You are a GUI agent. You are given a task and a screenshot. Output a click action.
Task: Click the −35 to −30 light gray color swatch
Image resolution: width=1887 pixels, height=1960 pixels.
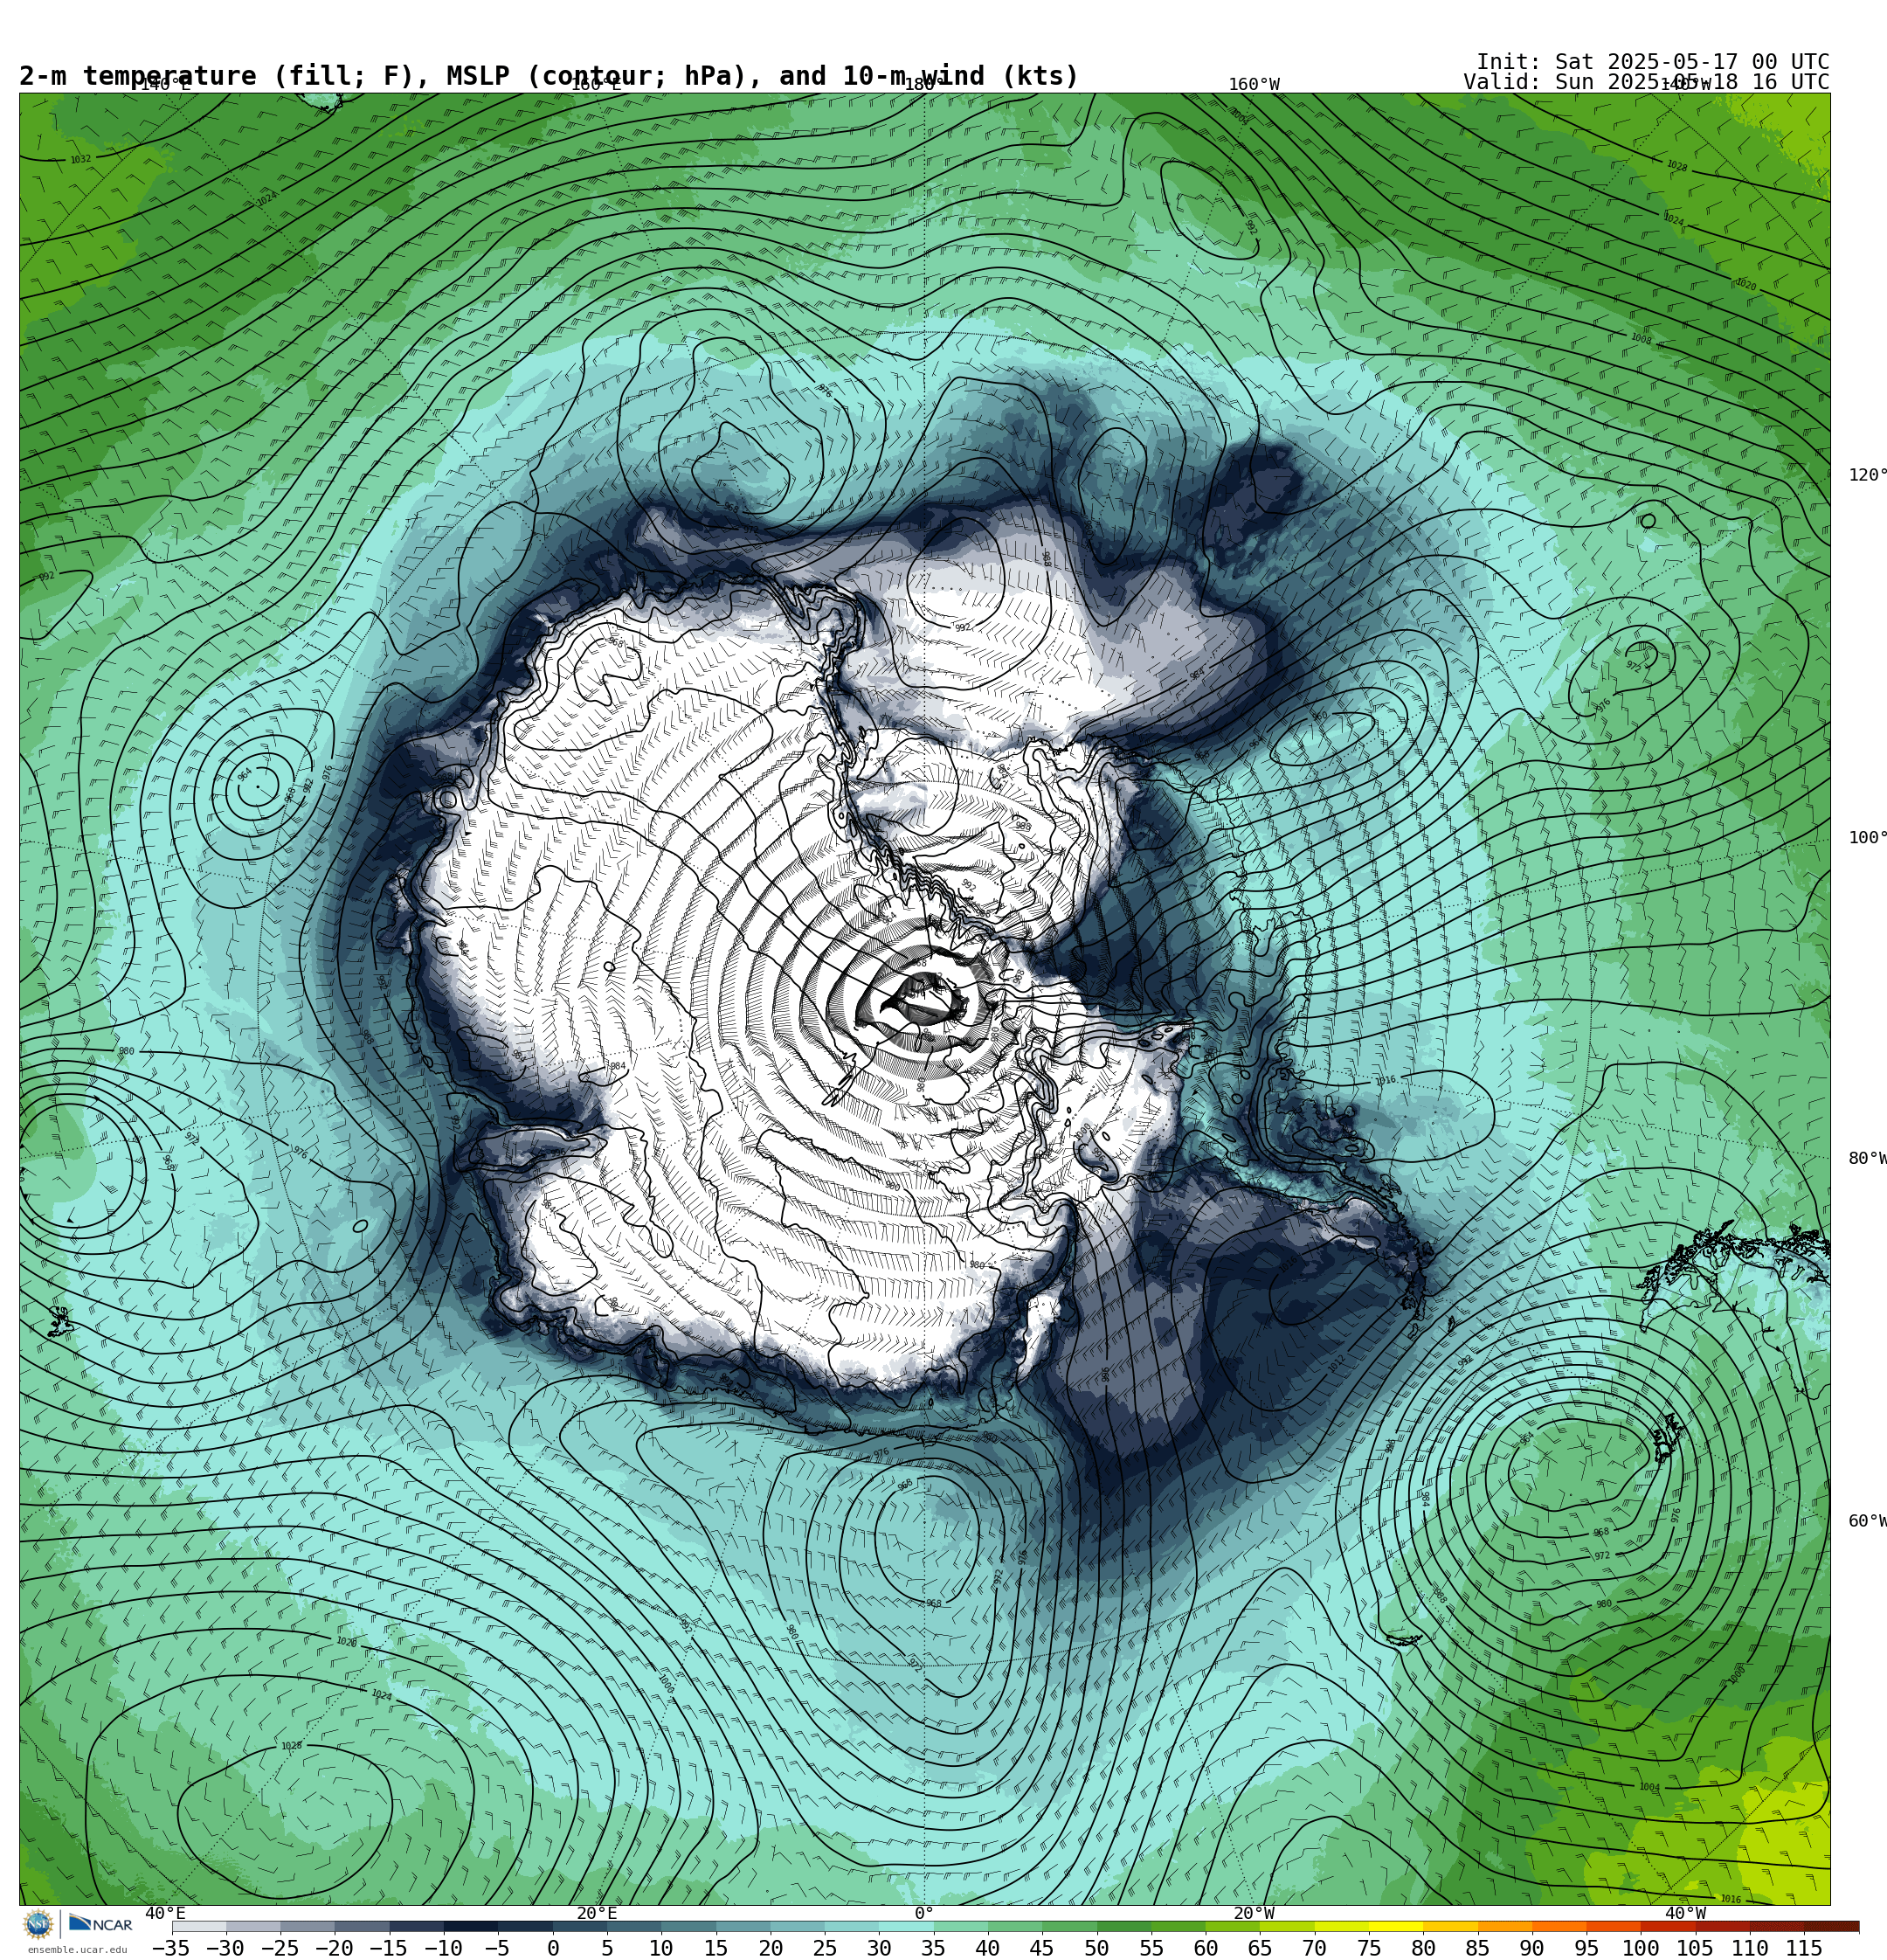[x=199, y=1926]
